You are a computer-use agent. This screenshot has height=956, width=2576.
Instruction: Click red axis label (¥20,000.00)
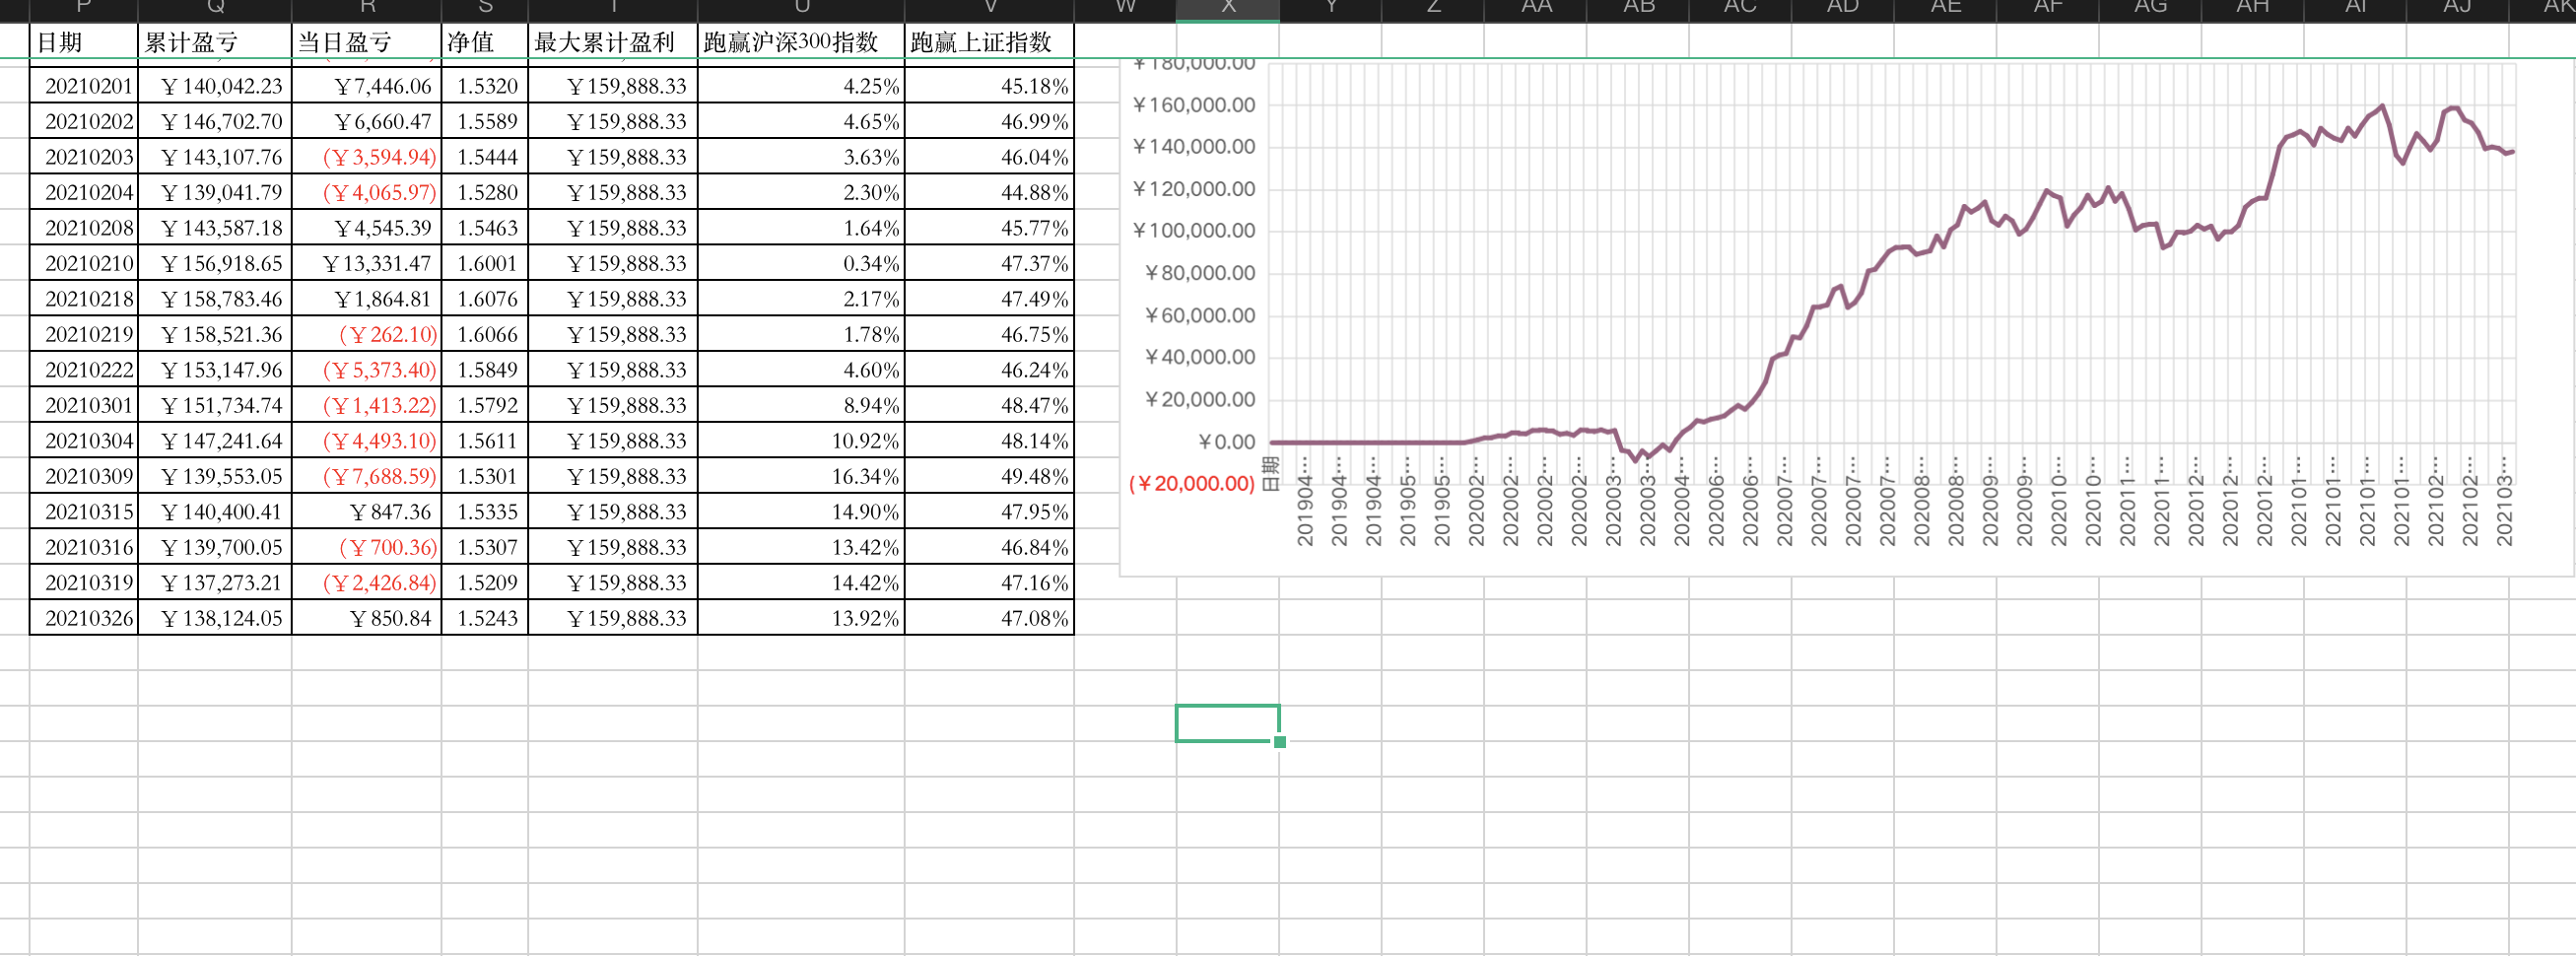coord(1191,484)
